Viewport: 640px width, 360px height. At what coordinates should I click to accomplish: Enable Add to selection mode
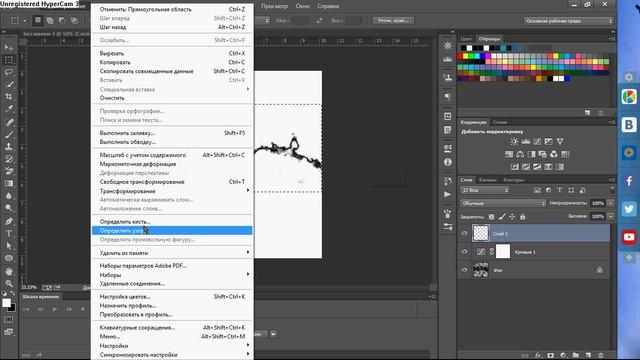click(x=50, y=20)
